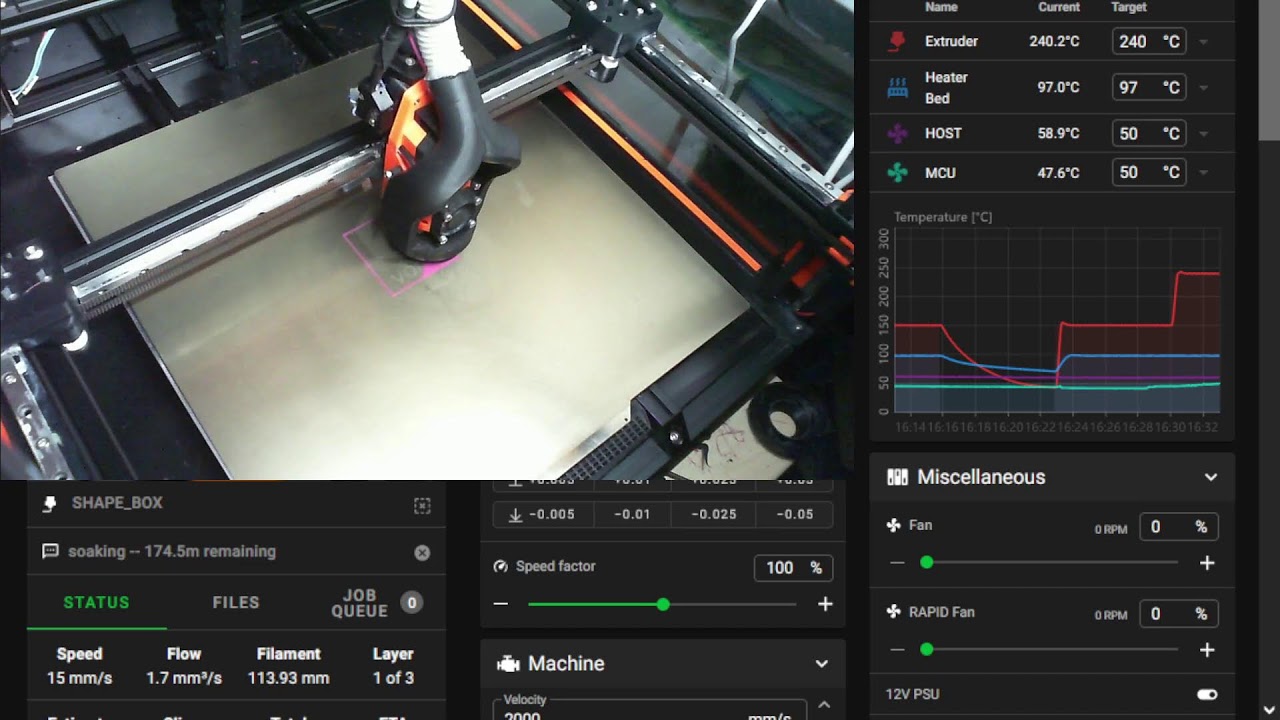Decrease Fan speed with the minus icon
Screen dimensions: 1280x720
(x=897, y=563)
